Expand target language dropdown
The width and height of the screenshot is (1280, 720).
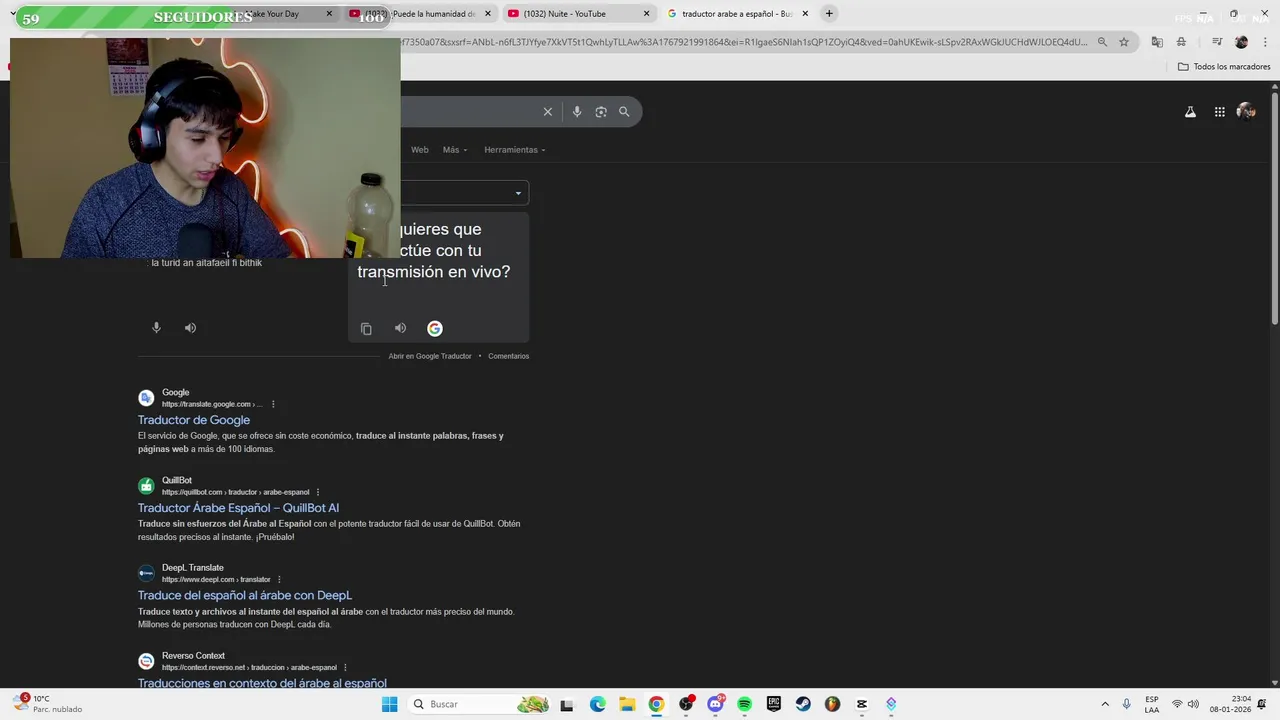(x=518, y=193)
